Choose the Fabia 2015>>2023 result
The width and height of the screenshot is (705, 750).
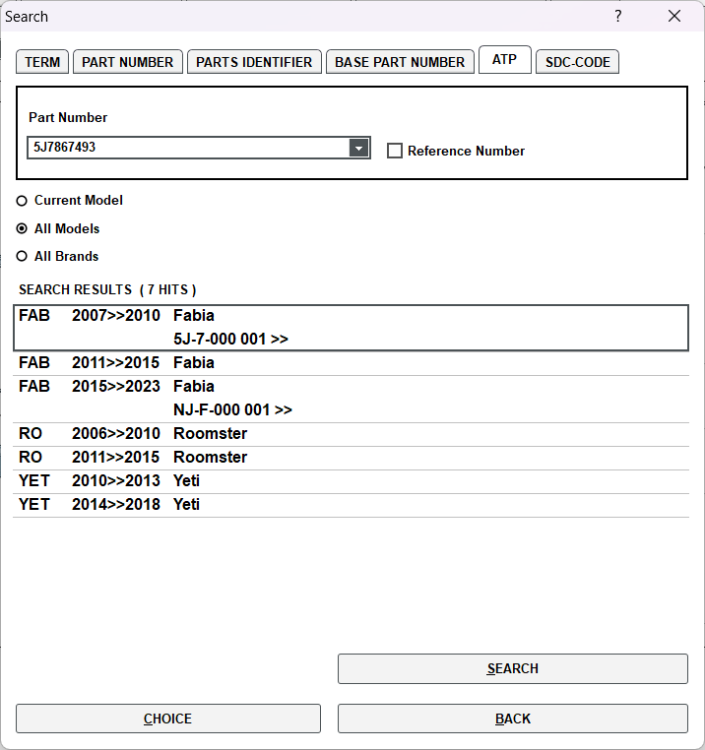coord(351,398)
